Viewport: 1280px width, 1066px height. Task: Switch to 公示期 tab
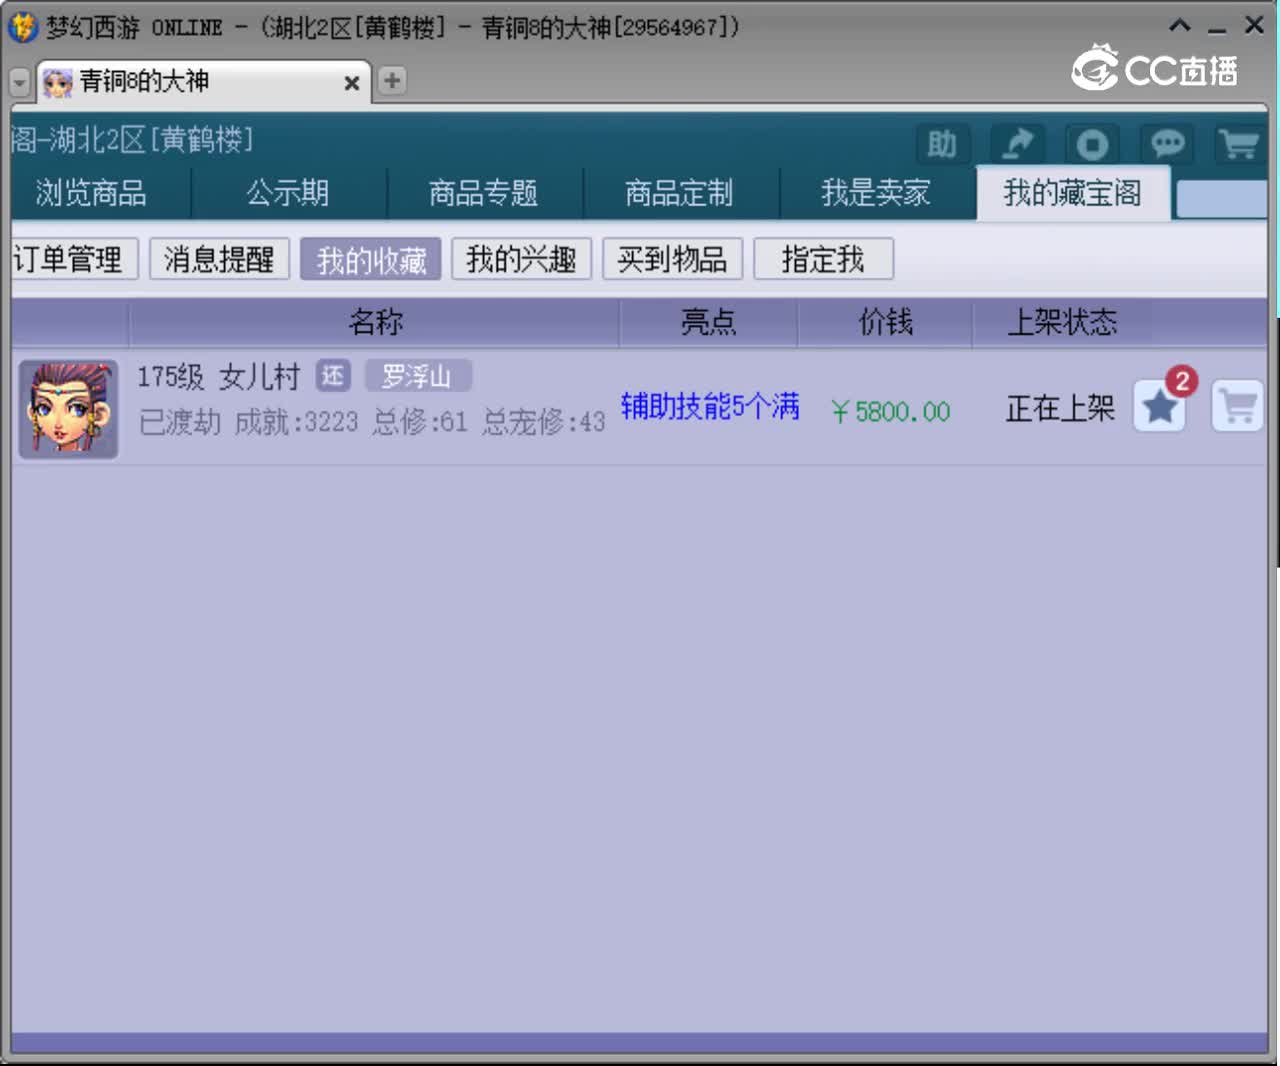288,192
